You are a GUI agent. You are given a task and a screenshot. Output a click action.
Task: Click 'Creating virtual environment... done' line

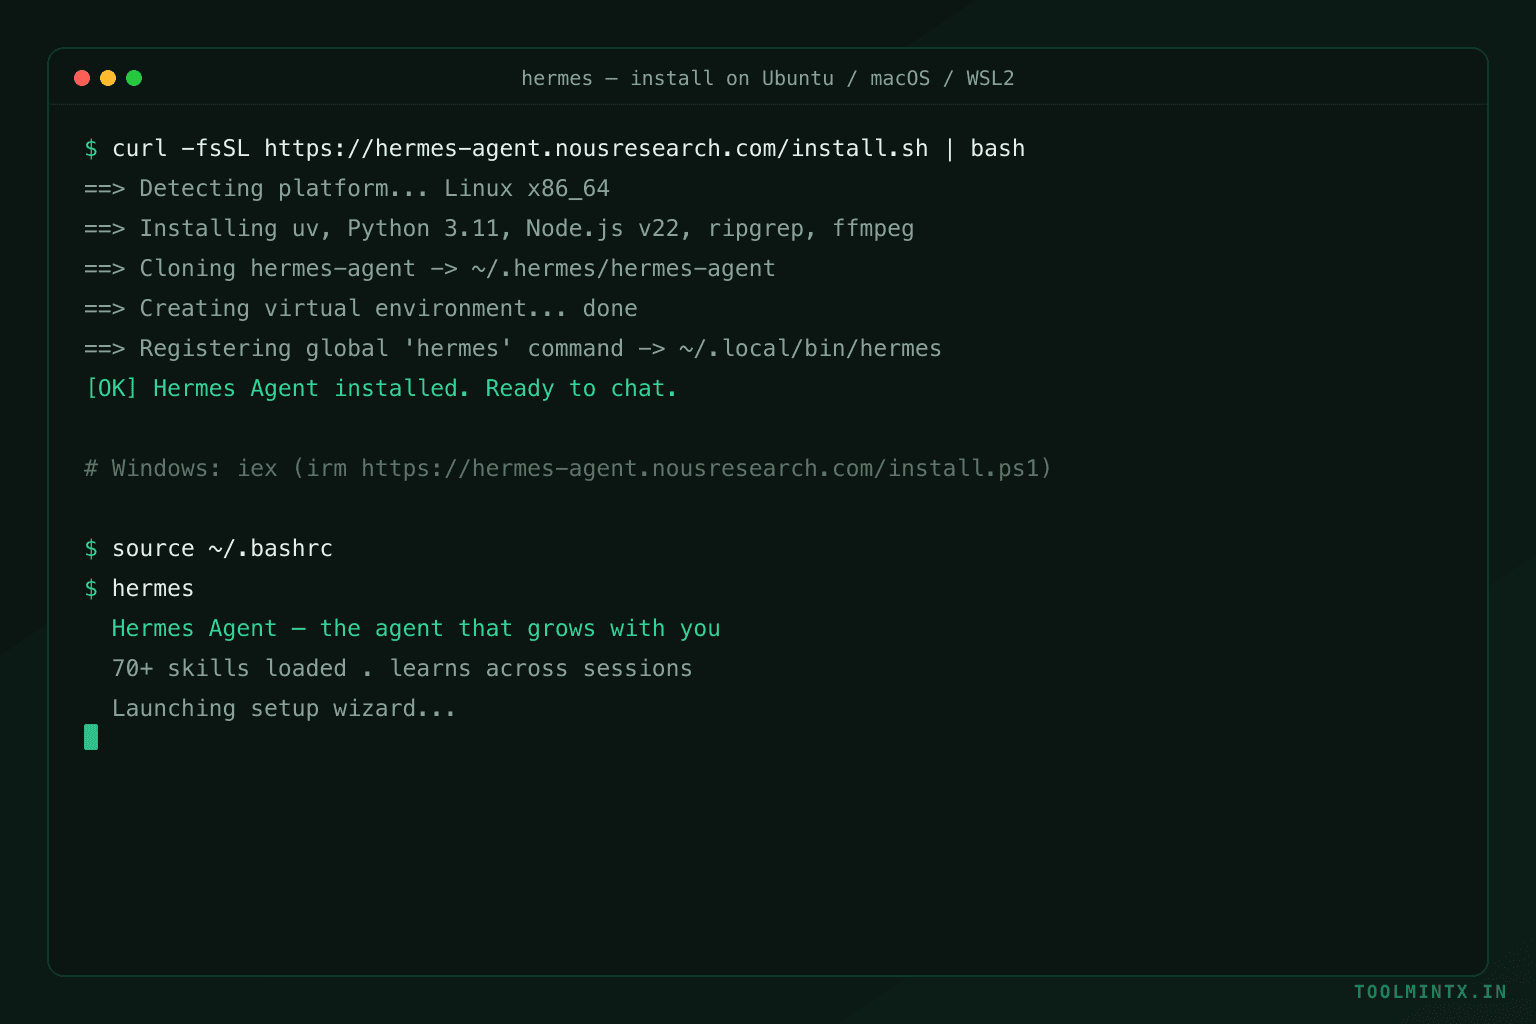coord(361,308)
